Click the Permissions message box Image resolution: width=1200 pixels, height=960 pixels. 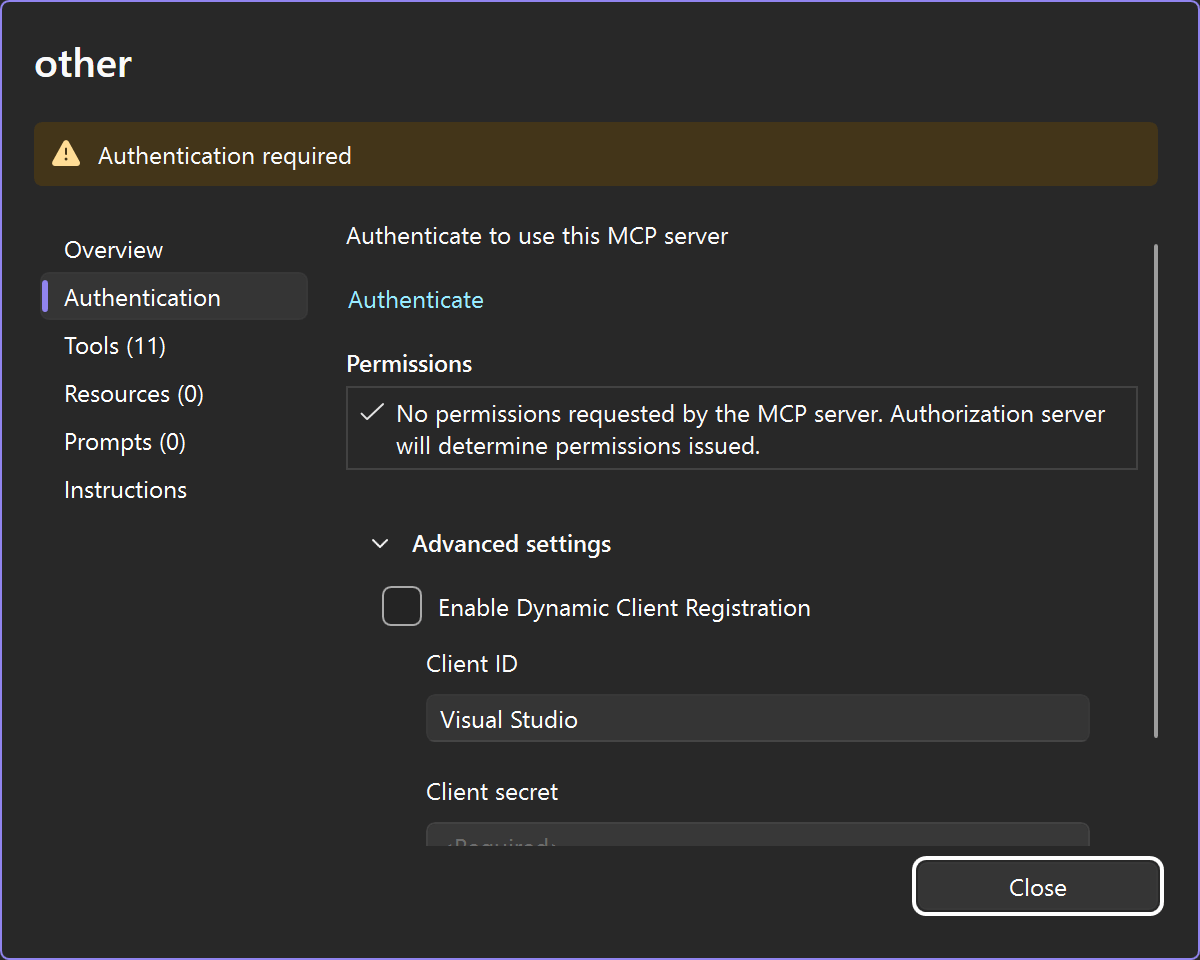point(741,429)
